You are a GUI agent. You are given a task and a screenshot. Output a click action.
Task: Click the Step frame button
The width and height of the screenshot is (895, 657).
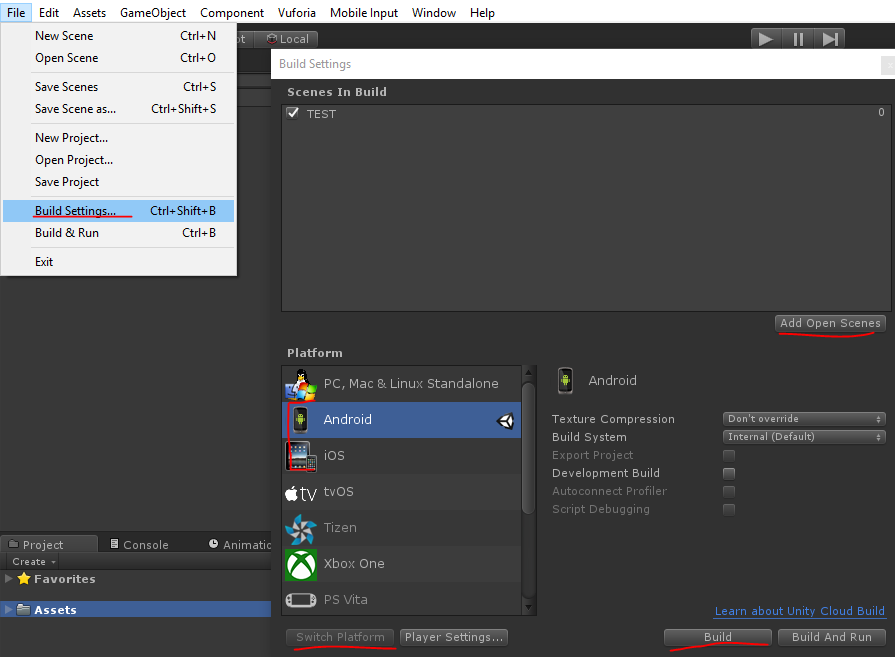830,39
